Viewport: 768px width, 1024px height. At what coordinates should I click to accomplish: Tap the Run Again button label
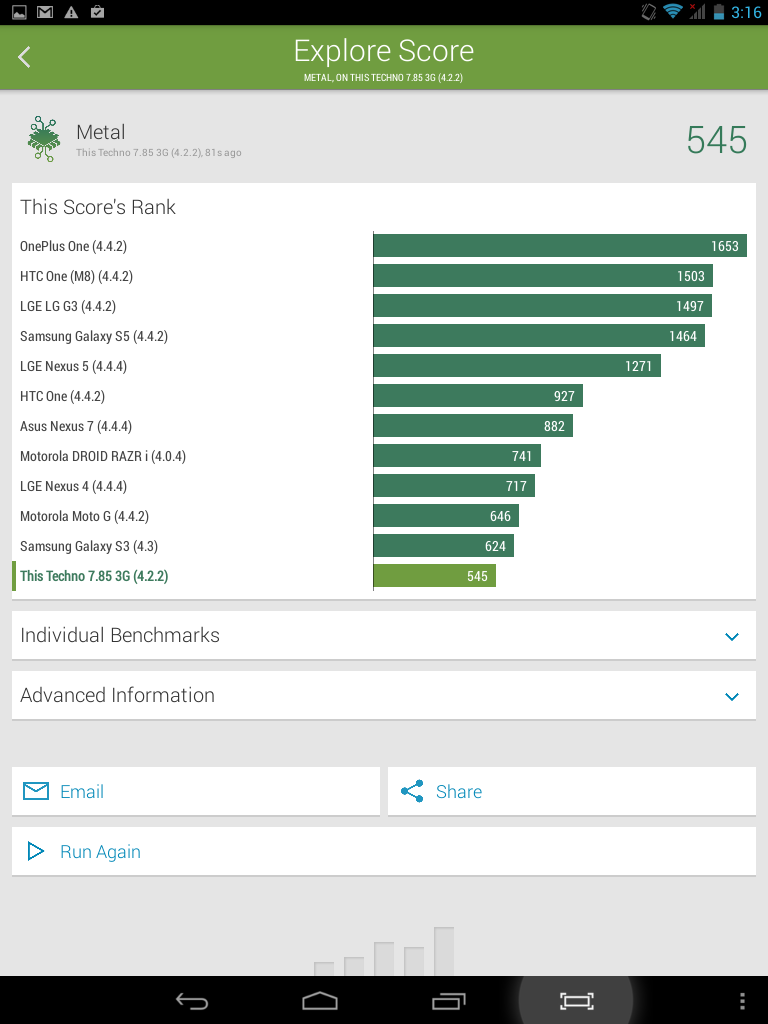click(101, 852)
